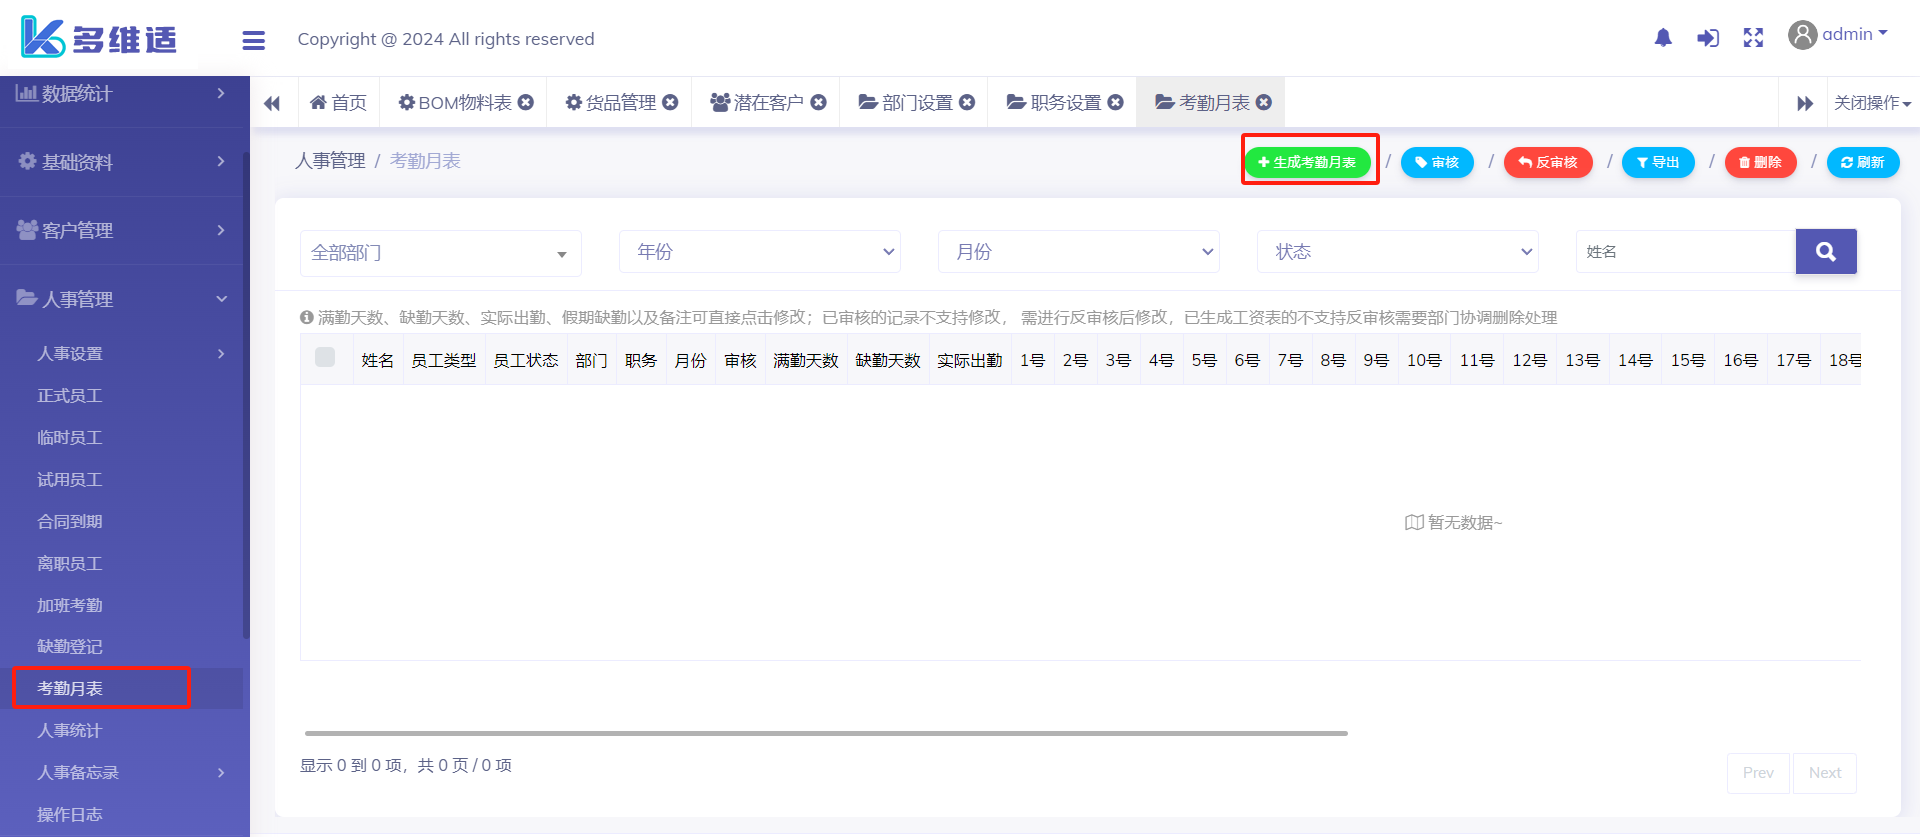
Task: Open the 全部部门 department dropdown
Action: (440, 253)
